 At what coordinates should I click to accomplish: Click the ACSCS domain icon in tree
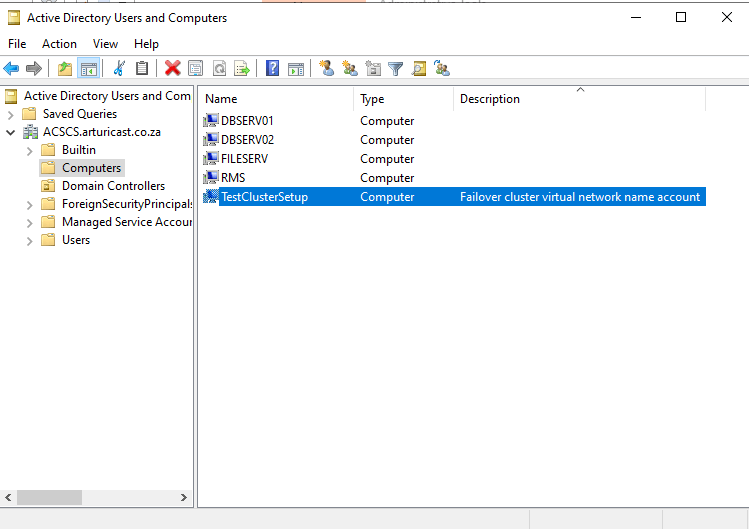pyautogui.click(x=31, y=132)
